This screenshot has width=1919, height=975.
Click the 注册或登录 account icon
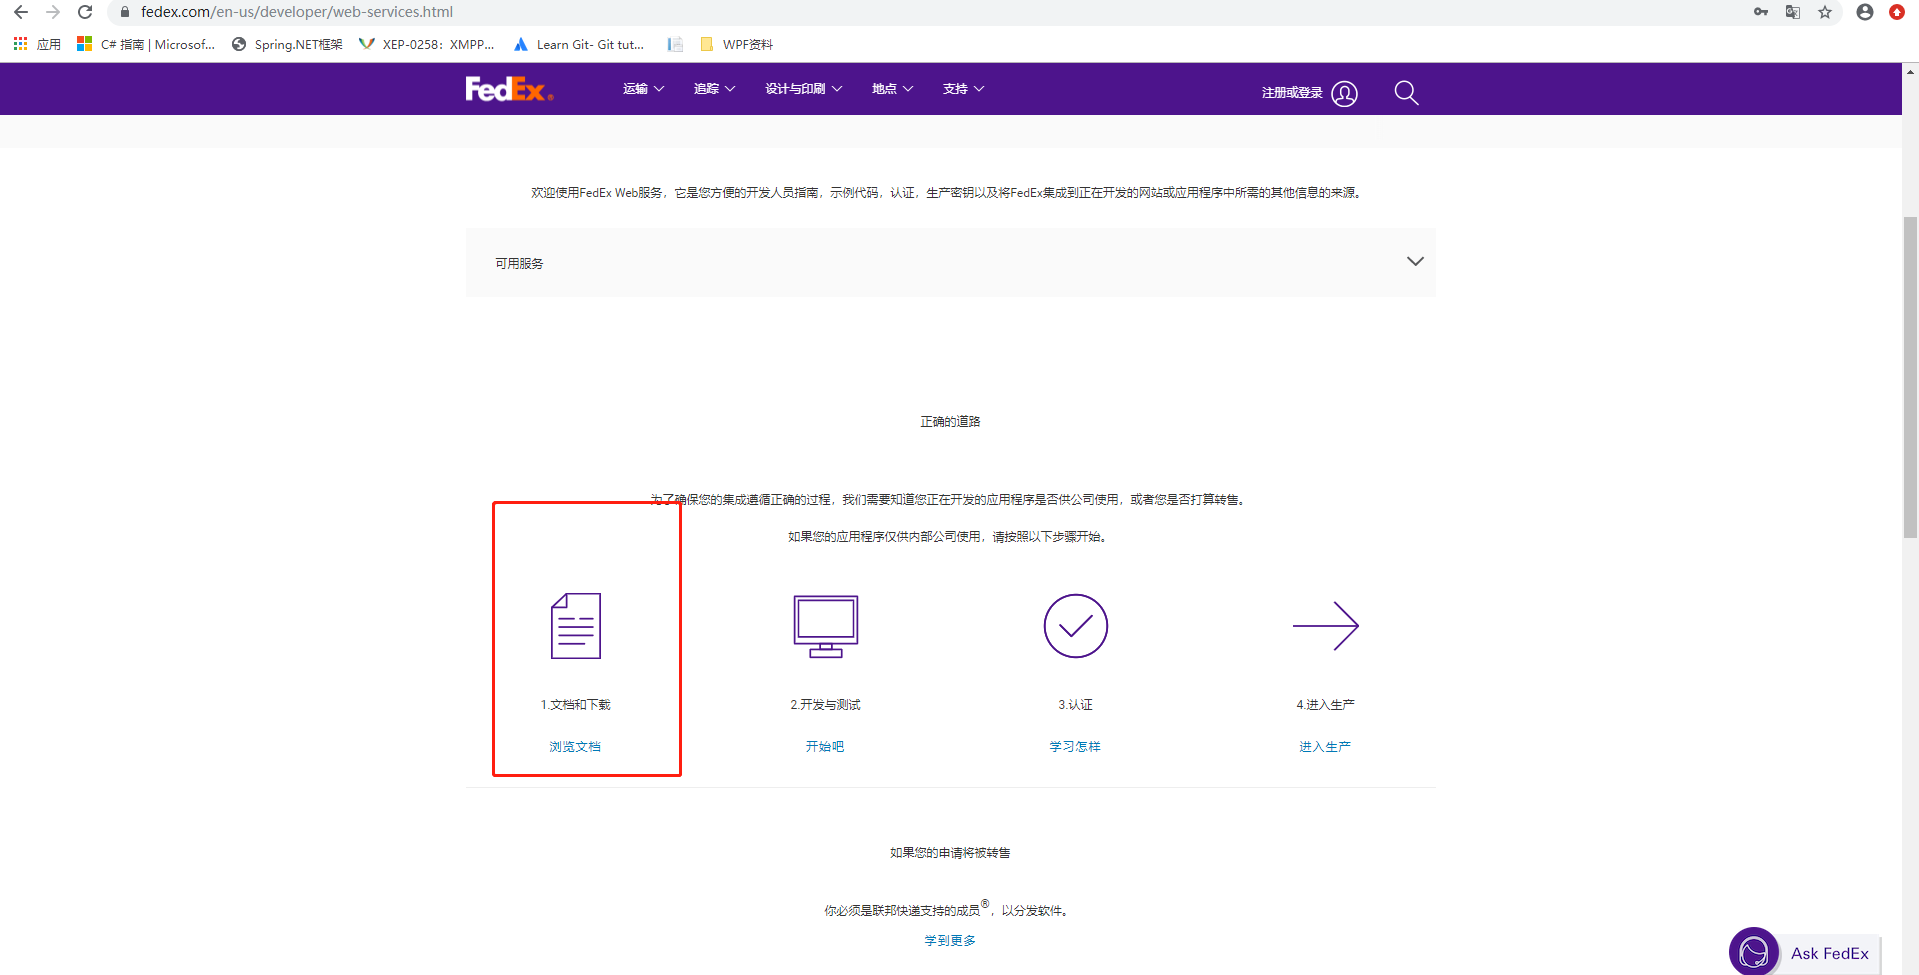[x=1345, y=93]
